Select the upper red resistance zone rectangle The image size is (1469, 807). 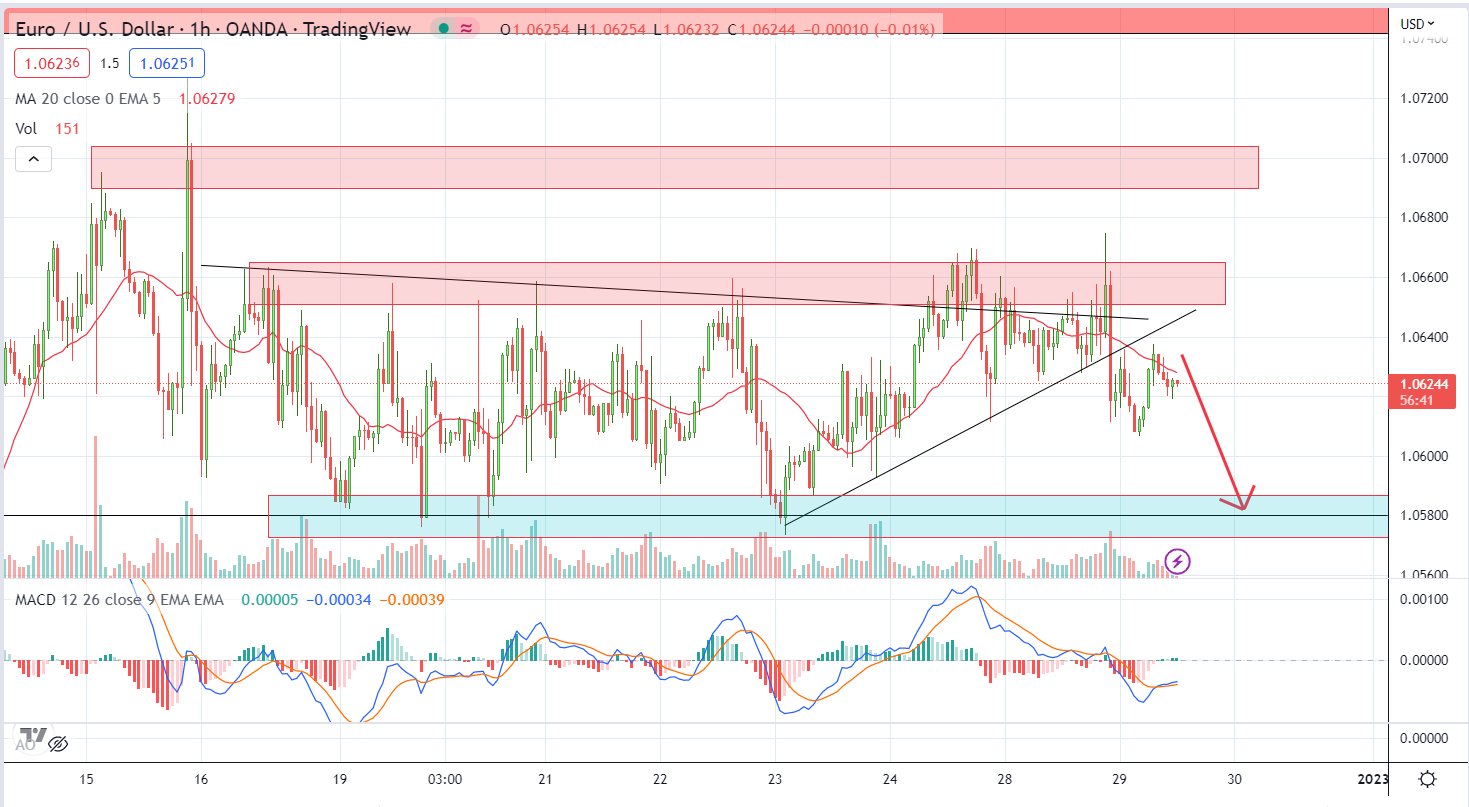tap(674, 167)
